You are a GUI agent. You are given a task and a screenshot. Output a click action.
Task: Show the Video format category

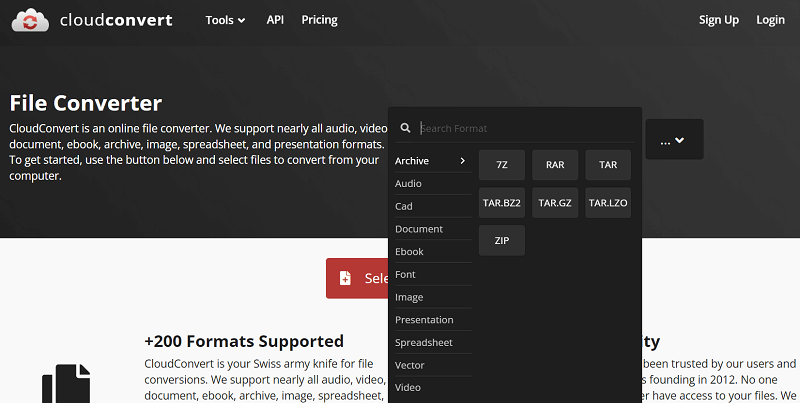(408, 387)
